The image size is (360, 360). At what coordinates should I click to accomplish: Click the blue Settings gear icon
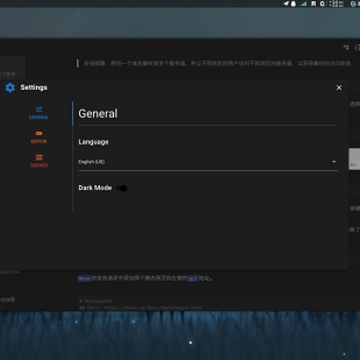click(x=10, y=88)
